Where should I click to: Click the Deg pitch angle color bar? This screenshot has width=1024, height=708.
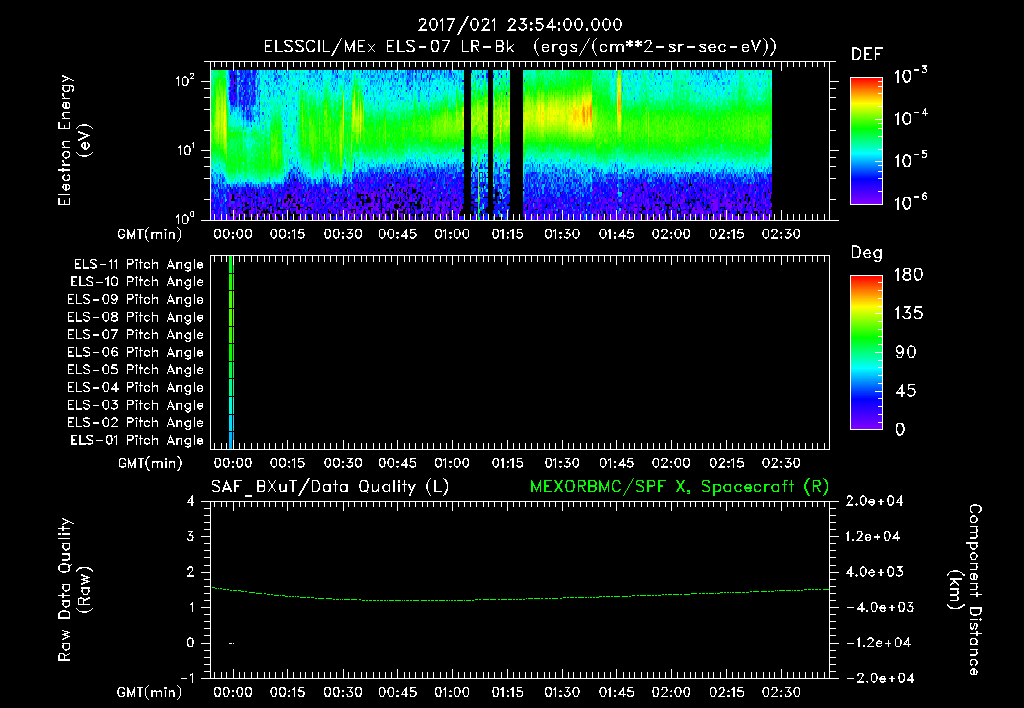866,352
